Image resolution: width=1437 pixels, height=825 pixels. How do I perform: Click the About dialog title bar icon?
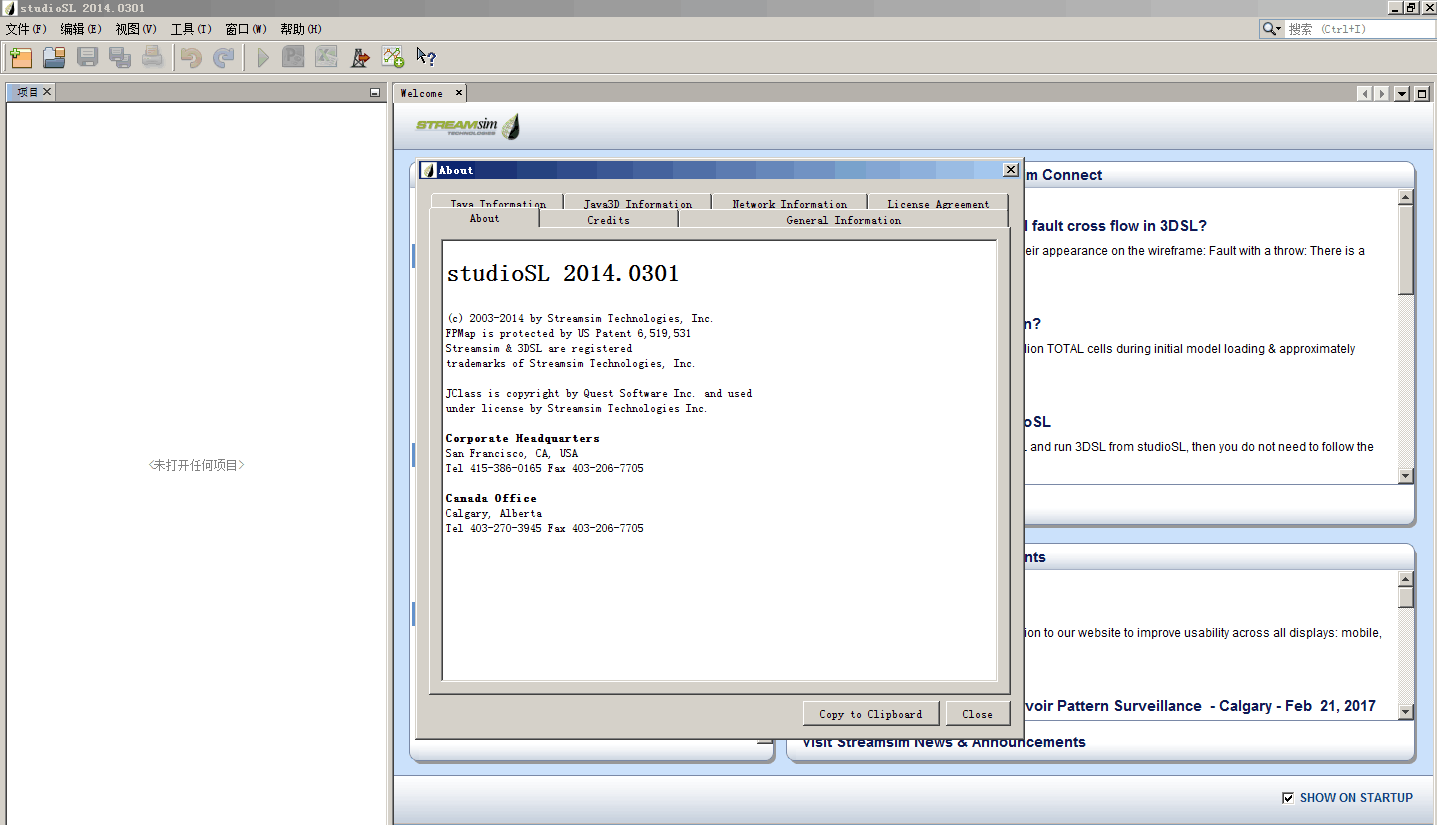428,170
